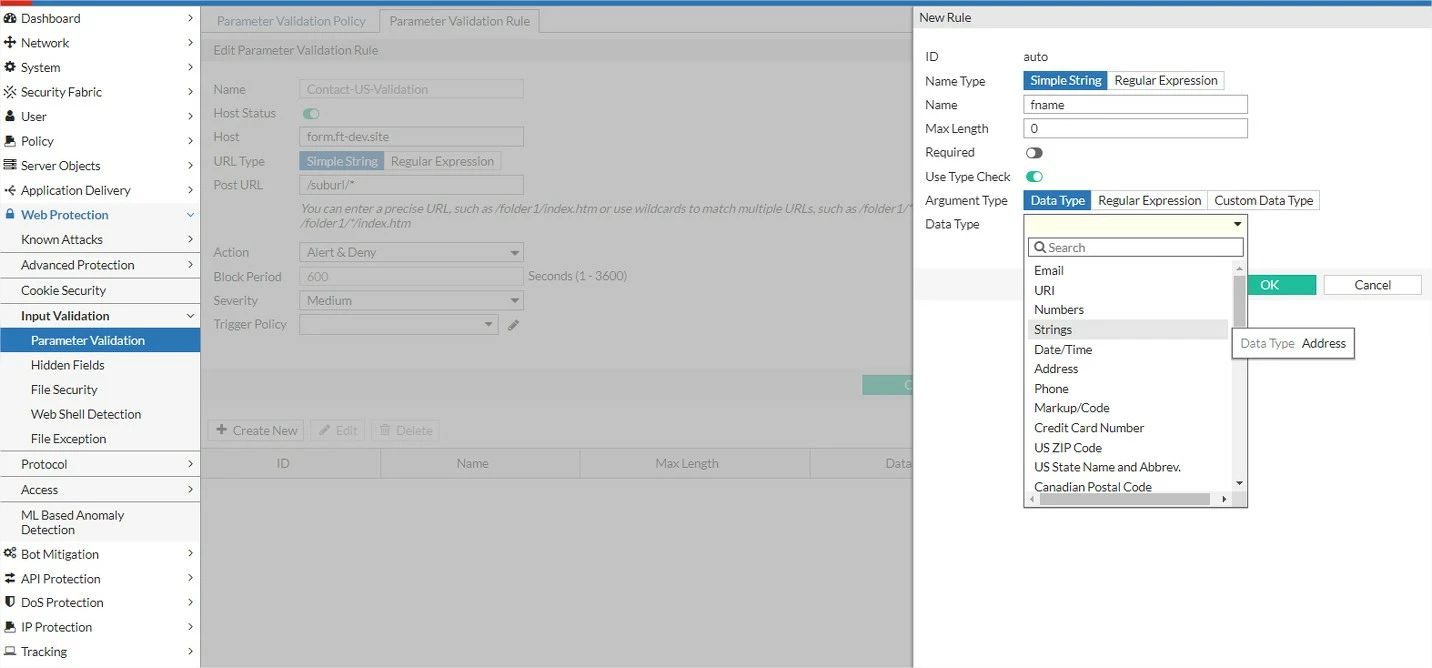This screenshot has height=668, width=1432.
Task: Open the Severity dropdown
Action: coord(411,301)
